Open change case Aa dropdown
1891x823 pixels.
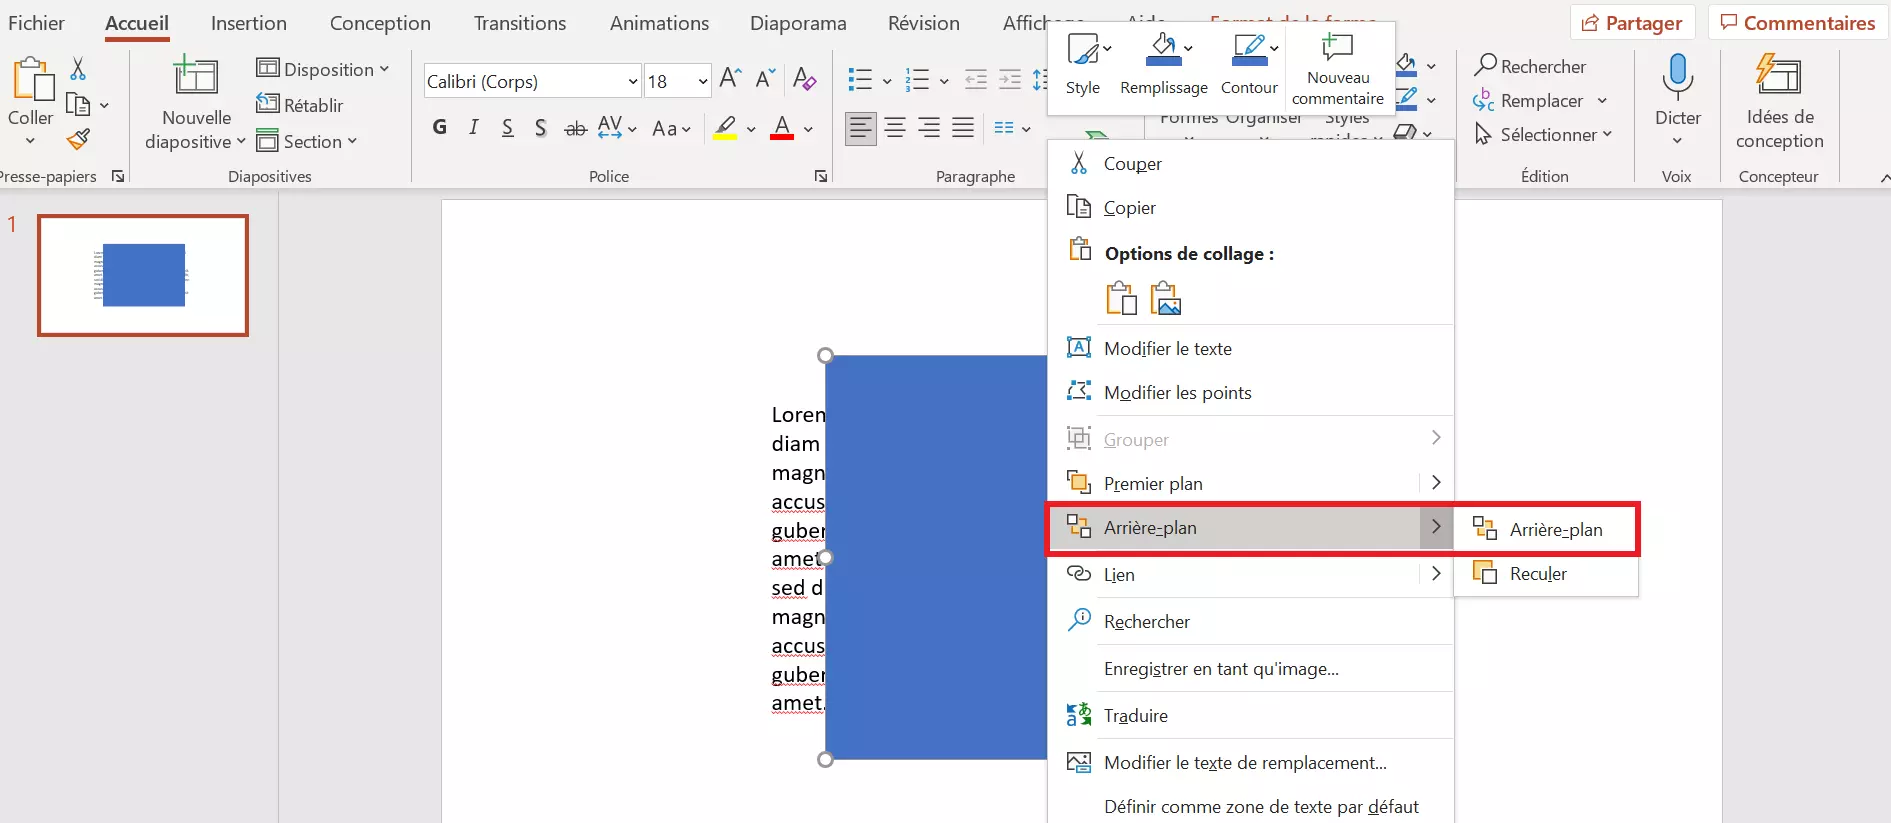point(671,128)
